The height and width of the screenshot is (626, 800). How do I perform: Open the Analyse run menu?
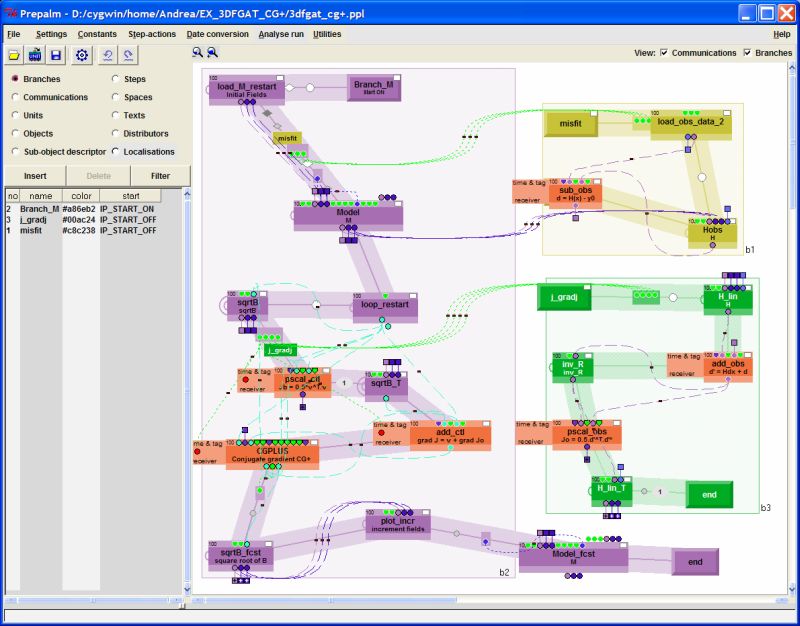point(280,34)
